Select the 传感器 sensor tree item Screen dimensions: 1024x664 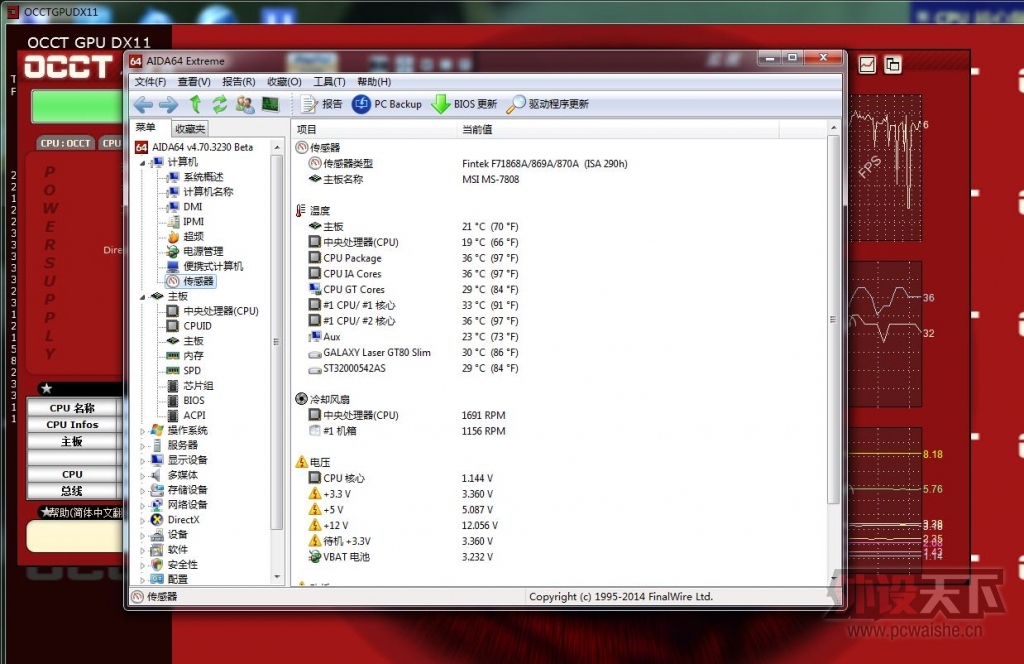[x=198, y=281]
